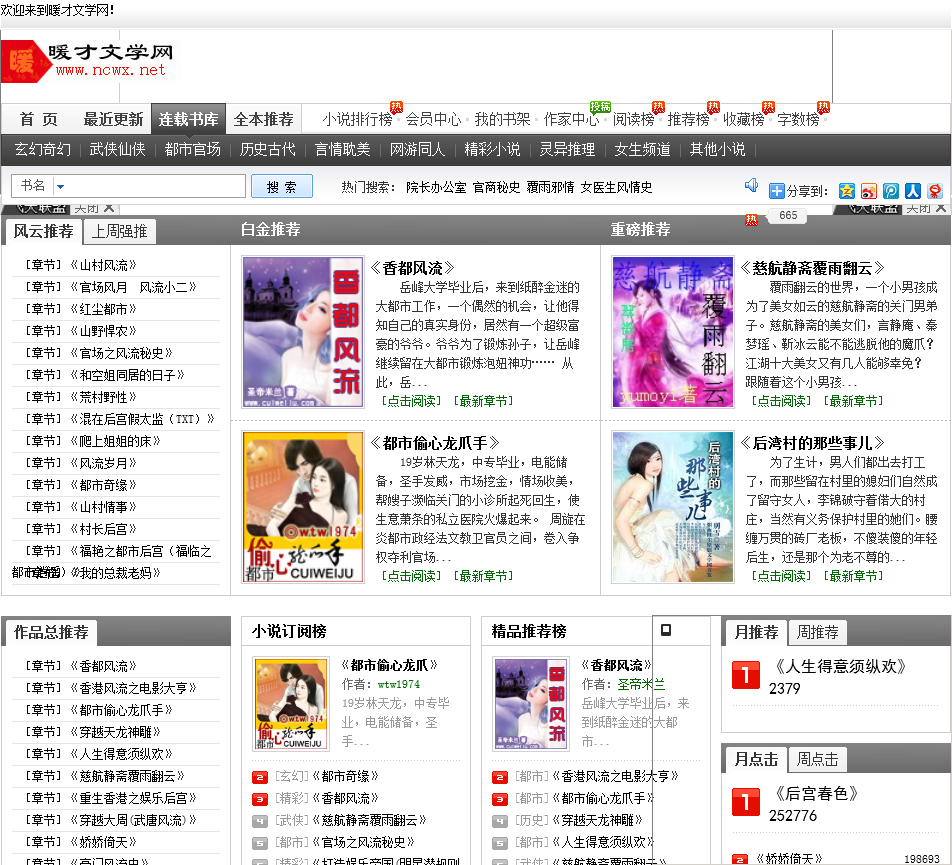Open small 都市偷心龙爪 cover in 小说订阅榜
This screenshot has width=952, height=865.
(291, 704)
